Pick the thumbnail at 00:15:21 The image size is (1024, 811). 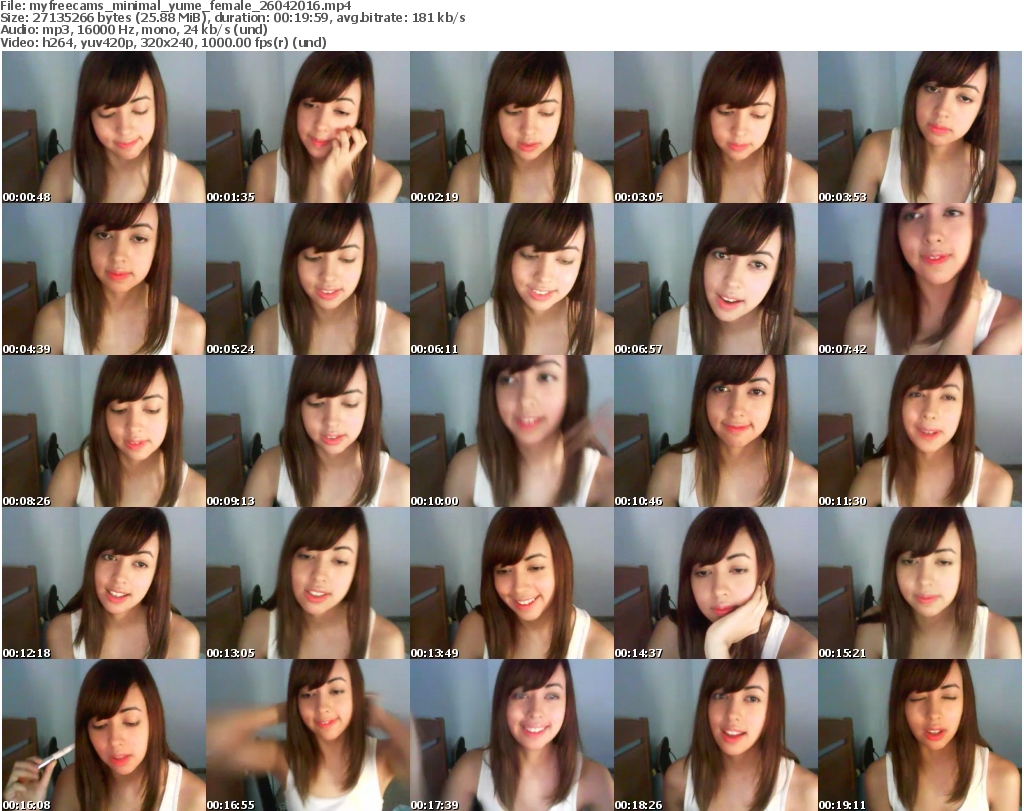(920, 583)
